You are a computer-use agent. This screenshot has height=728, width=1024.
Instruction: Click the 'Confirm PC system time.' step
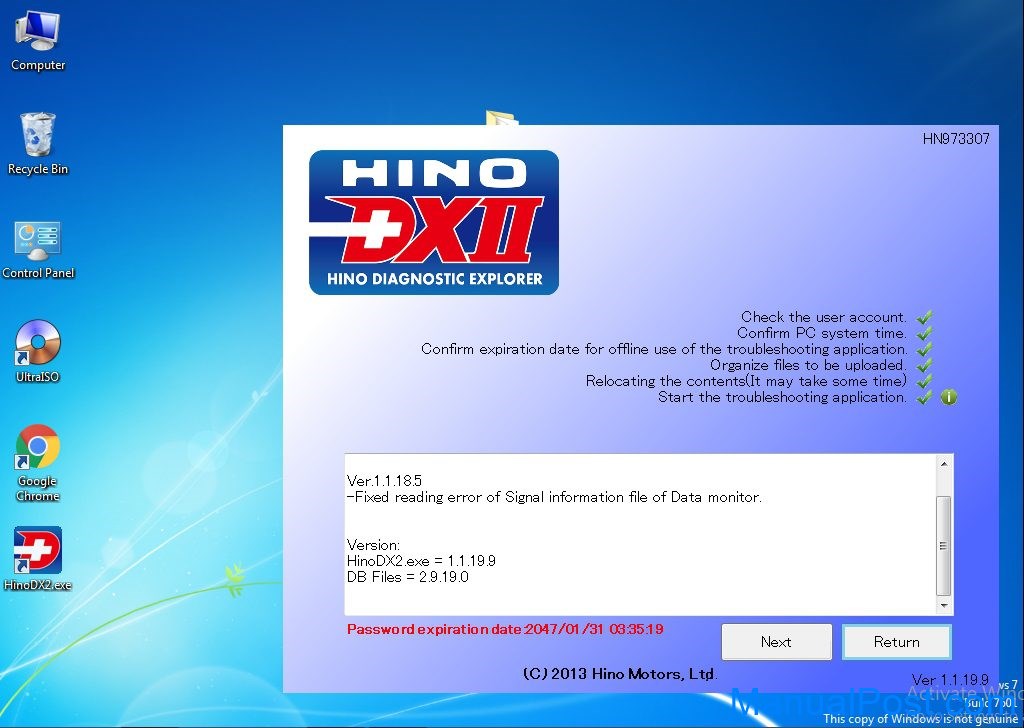pos(822,333)
